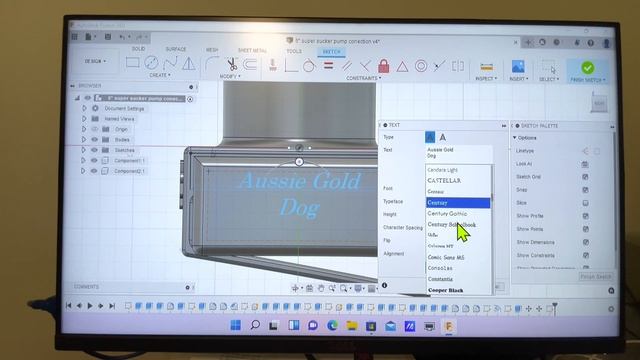Open the Constraints dropdown menu
The image size is (640, 360).
(364, 78)
